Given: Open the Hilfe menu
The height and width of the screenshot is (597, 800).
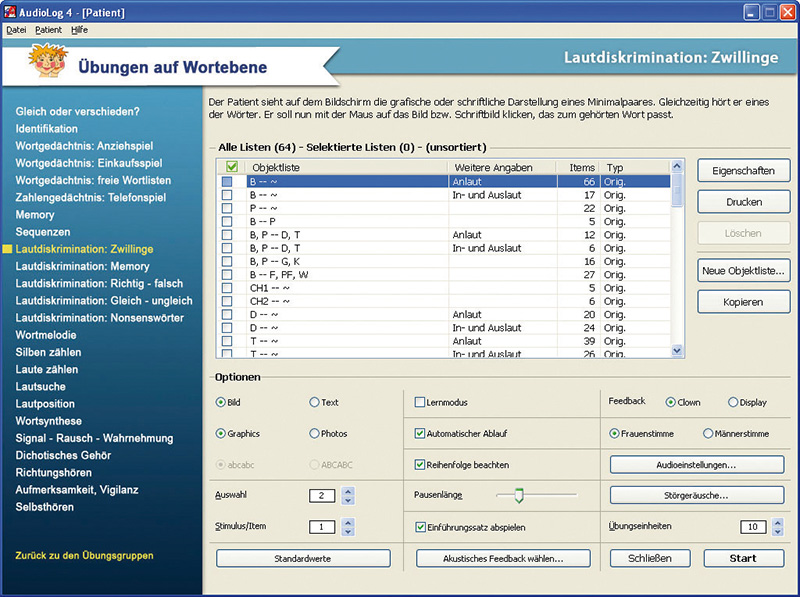Looking at the screenshot, I should click(x=79, y=30).
